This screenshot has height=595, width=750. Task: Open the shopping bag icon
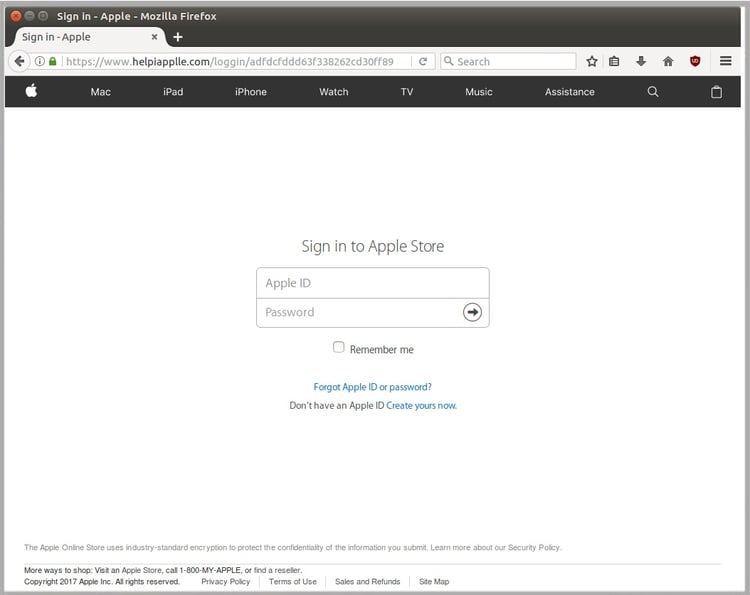[716, 91]
